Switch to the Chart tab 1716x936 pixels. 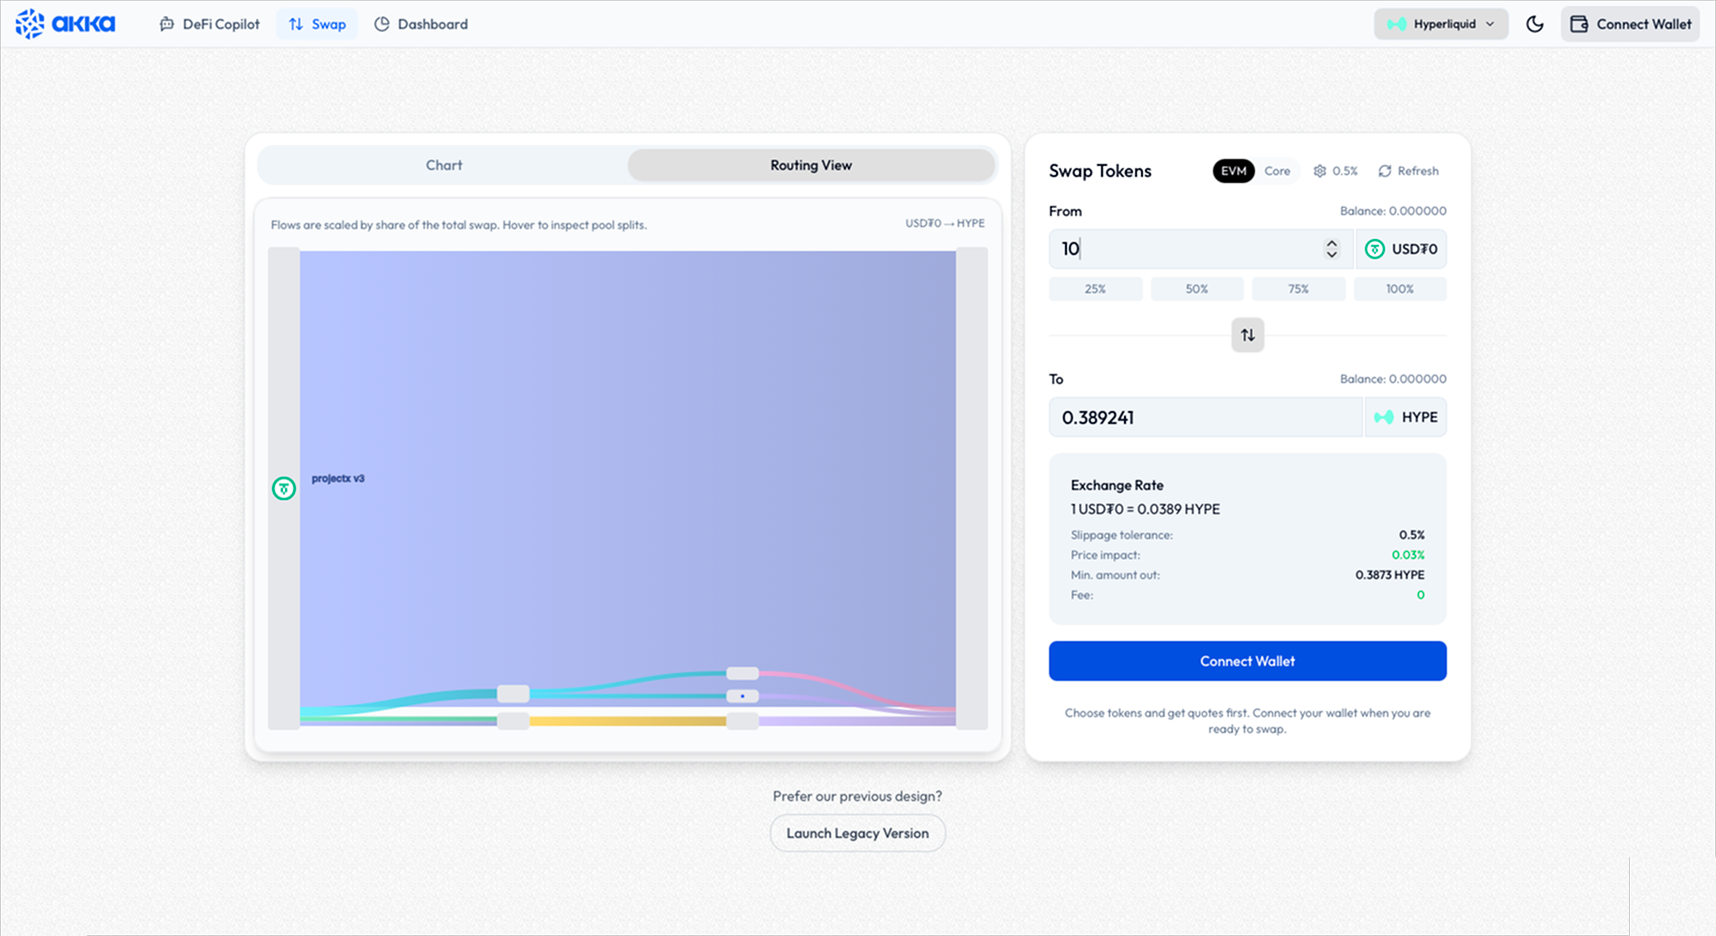click(x=443, y=165)
